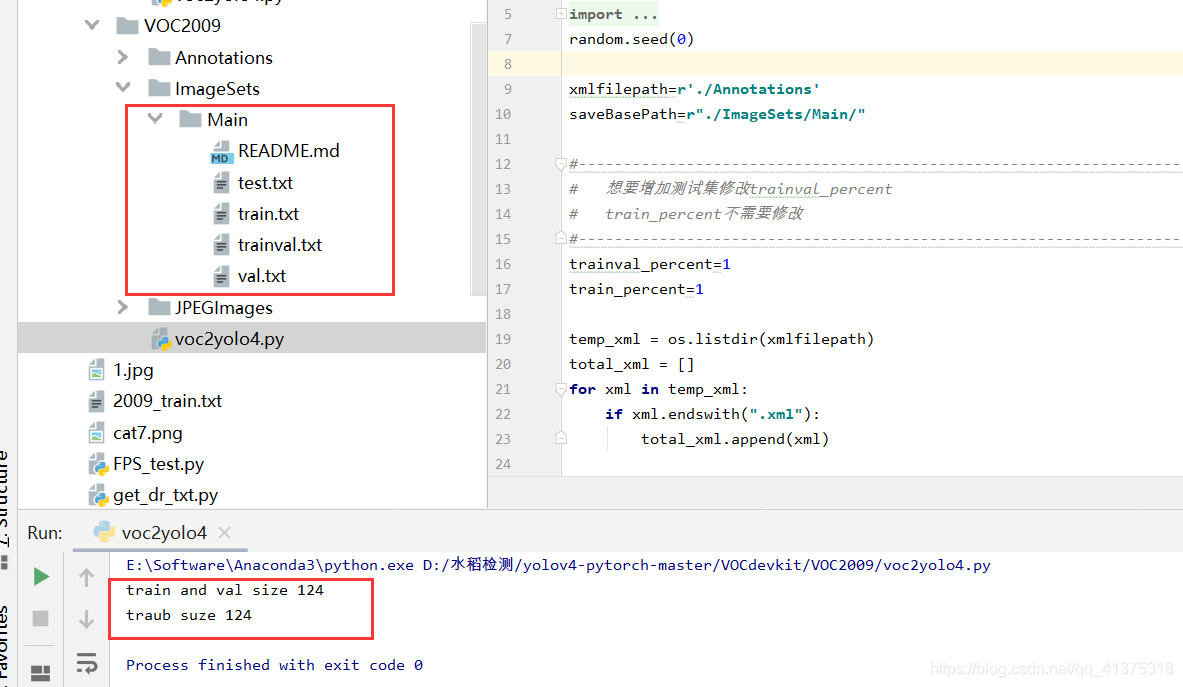Expand the Annotations folder
The width and height of the screenshot is (1183, 687).
tap(123, 57)
